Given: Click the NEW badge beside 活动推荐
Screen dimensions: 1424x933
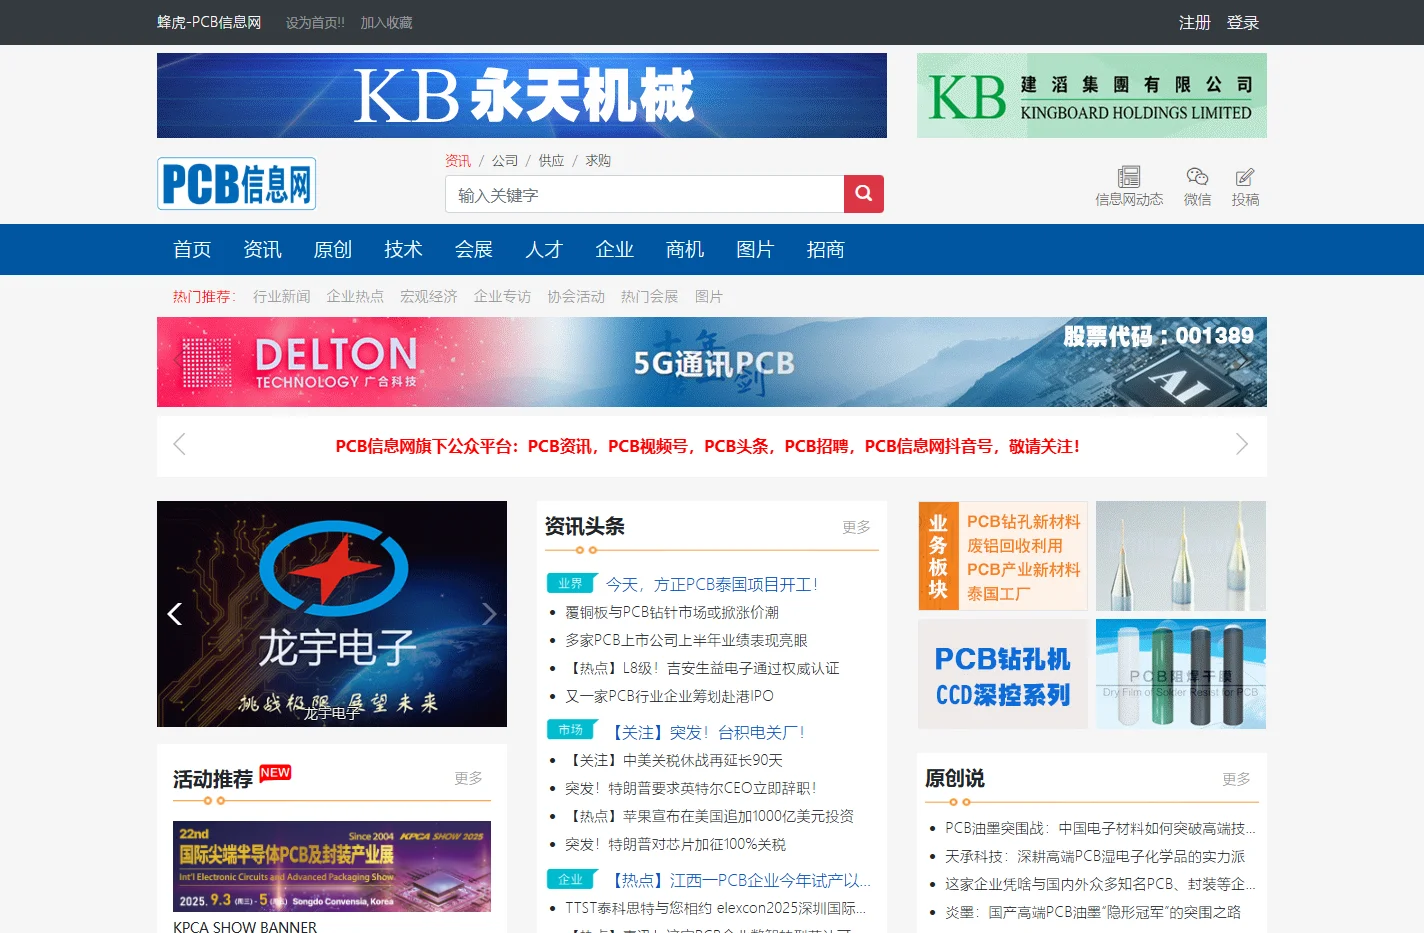Looking at the screenshot, I should pos(275,773).
